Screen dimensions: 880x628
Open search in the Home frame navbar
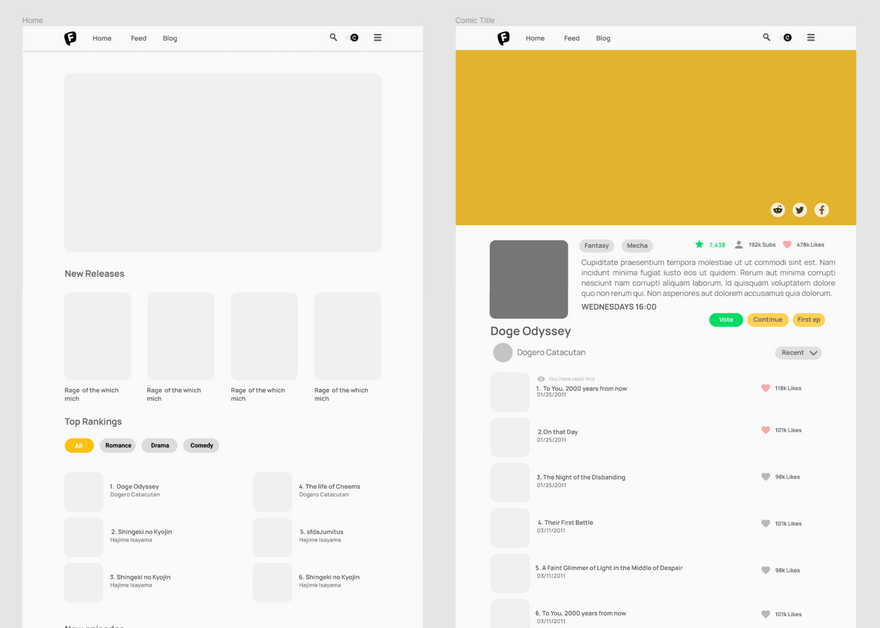pyautogui.click(x=333, y=38)
